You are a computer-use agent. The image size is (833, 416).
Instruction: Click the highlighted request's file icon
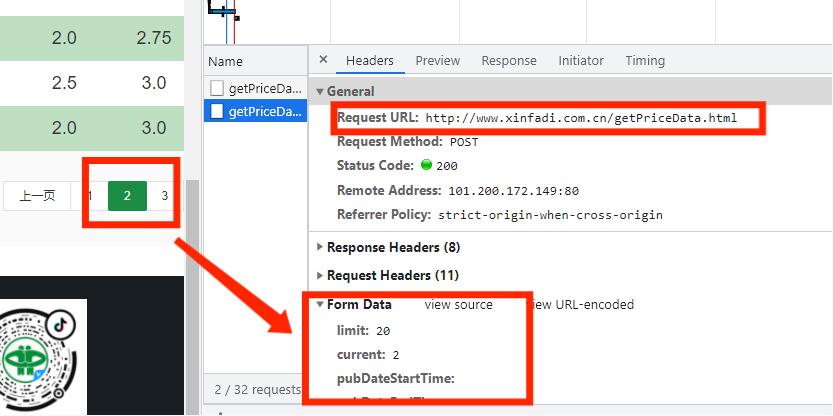coord(216,111)
